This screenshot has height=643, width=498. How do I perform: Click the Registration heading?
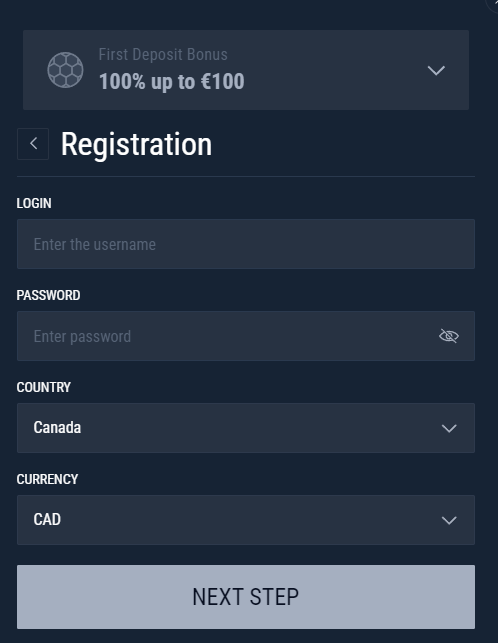[136, 144]
